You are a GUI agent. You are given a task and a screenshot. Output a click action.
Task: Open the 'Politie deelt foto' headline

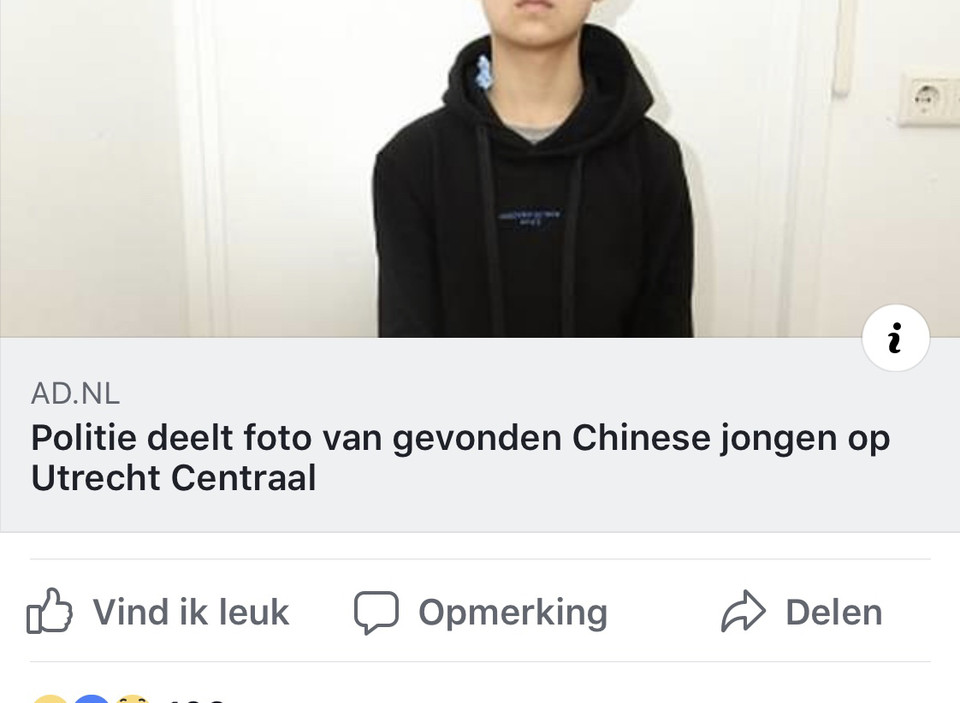pyautogui.click(x=460, y=457)
